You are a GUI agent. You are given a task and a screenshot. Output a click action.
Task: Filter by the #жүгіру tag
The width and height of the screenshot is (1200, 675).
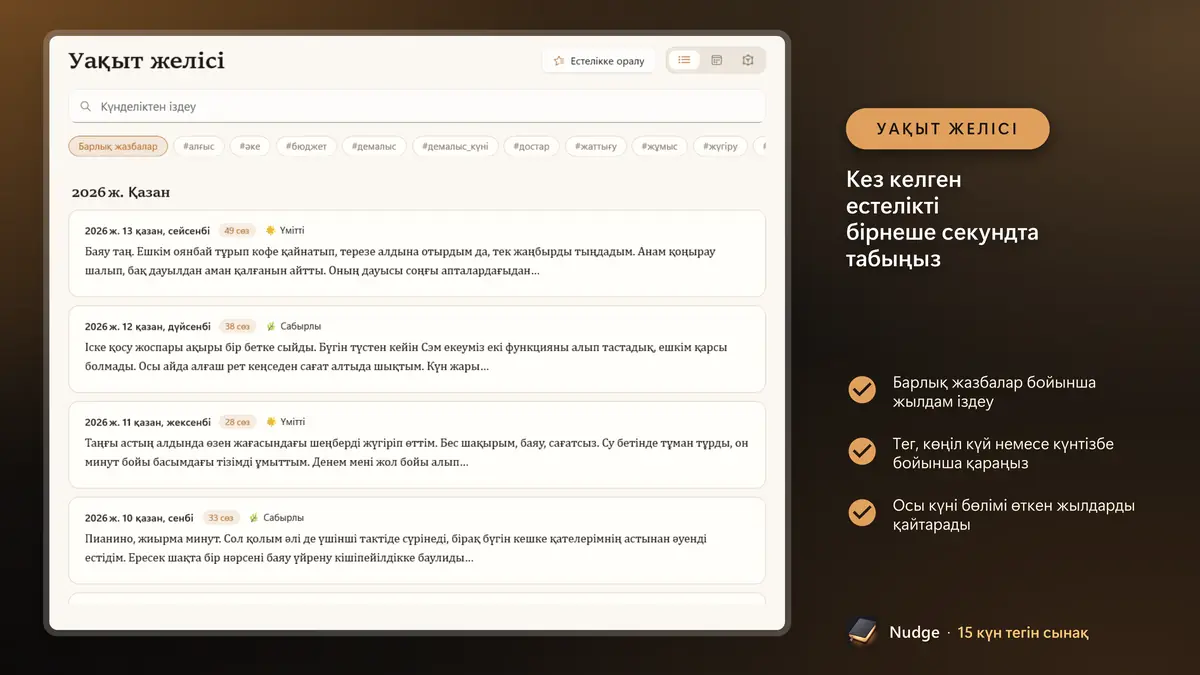pos(720,146)
